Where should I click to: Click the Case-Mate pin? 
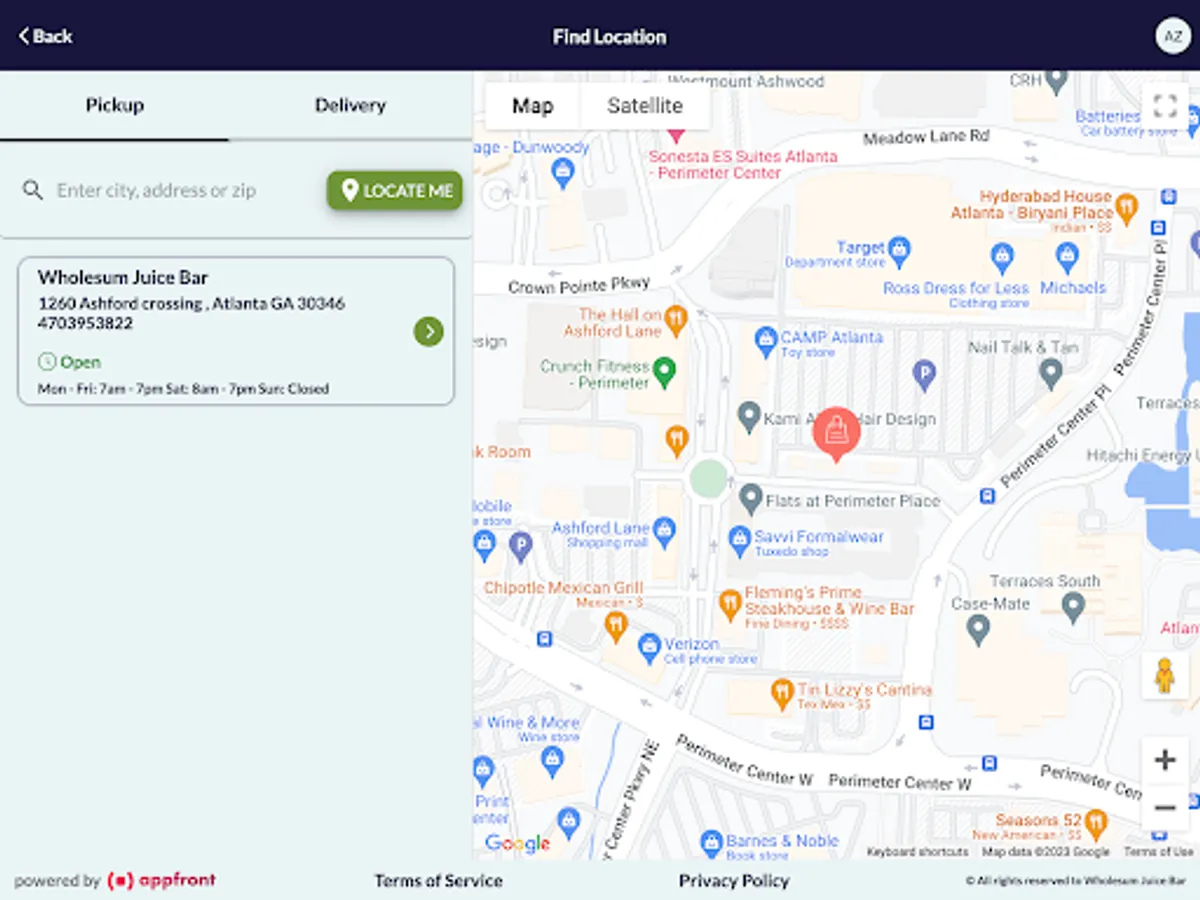pyautogui.click(x=979, y=629)
